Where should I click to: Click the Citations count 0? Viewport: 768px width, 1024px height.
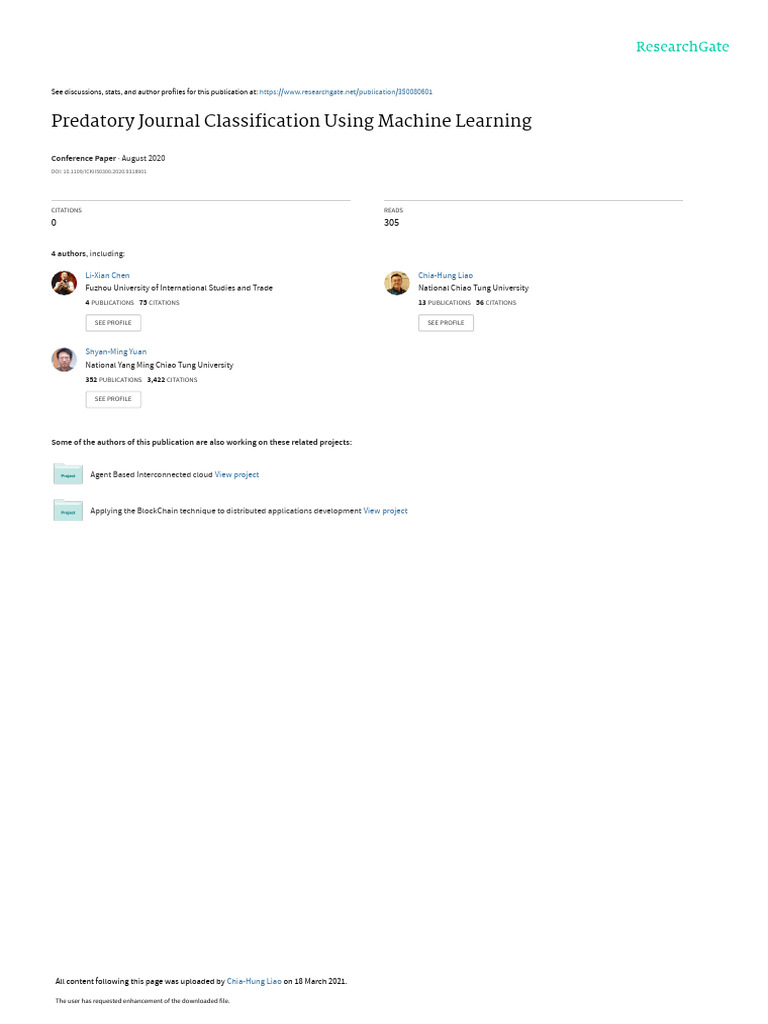pos(54,223)
